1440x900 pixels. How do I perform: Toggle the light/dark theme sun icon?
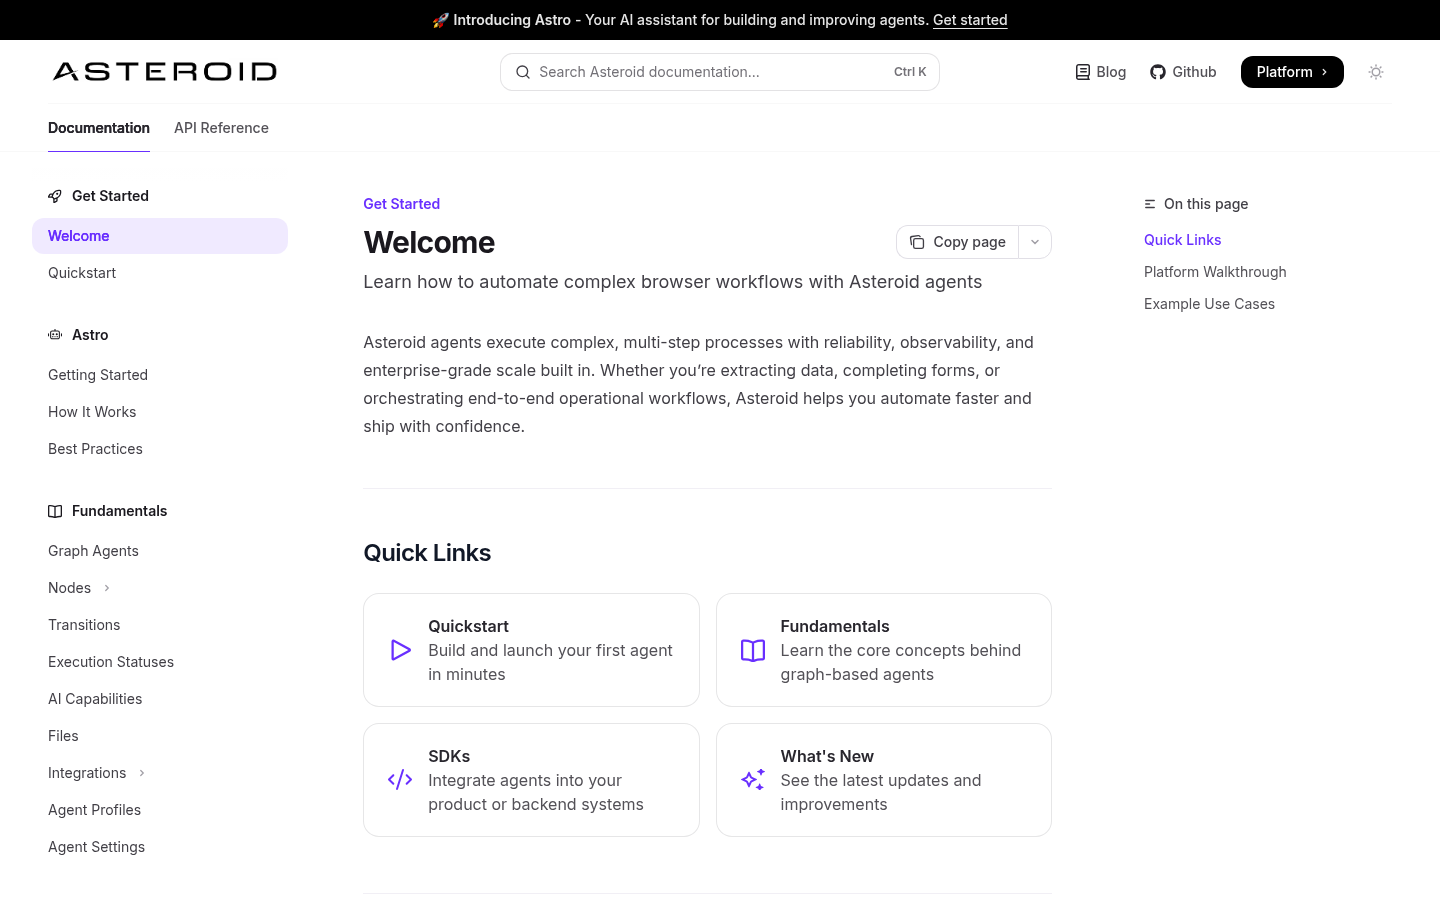point(1376,72)
